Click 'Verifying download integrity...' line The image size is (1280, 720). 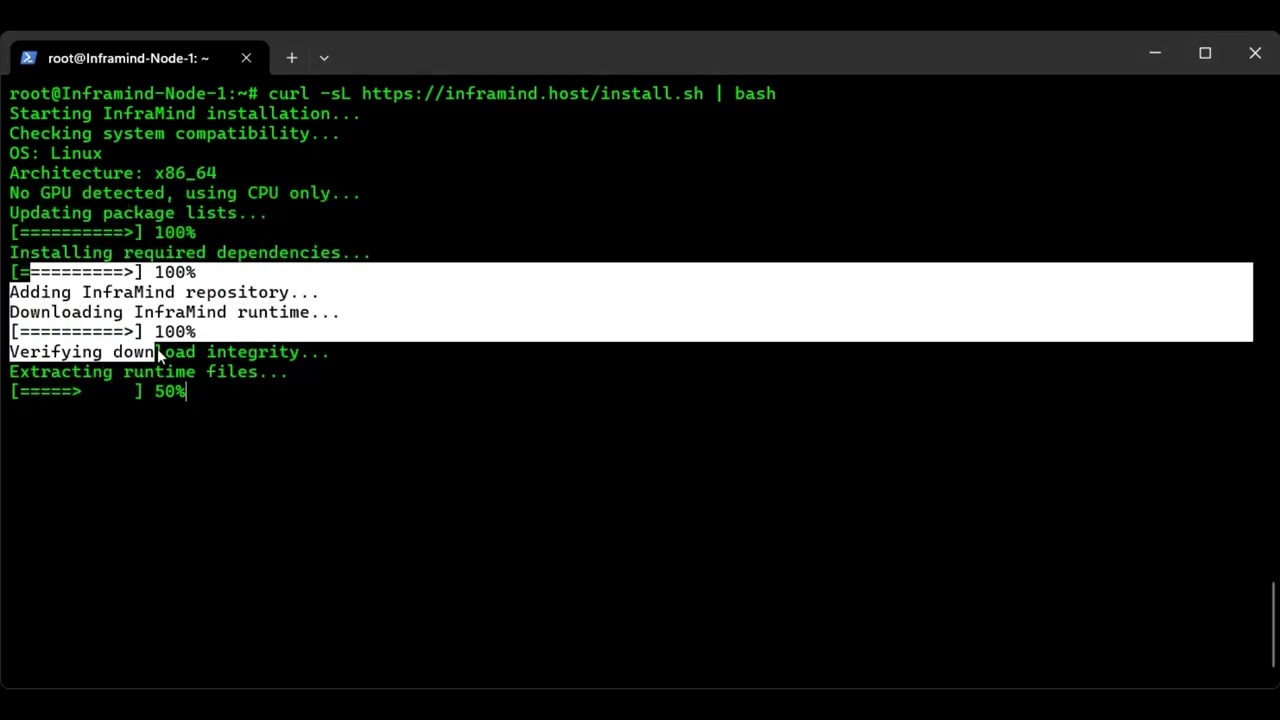169,352
